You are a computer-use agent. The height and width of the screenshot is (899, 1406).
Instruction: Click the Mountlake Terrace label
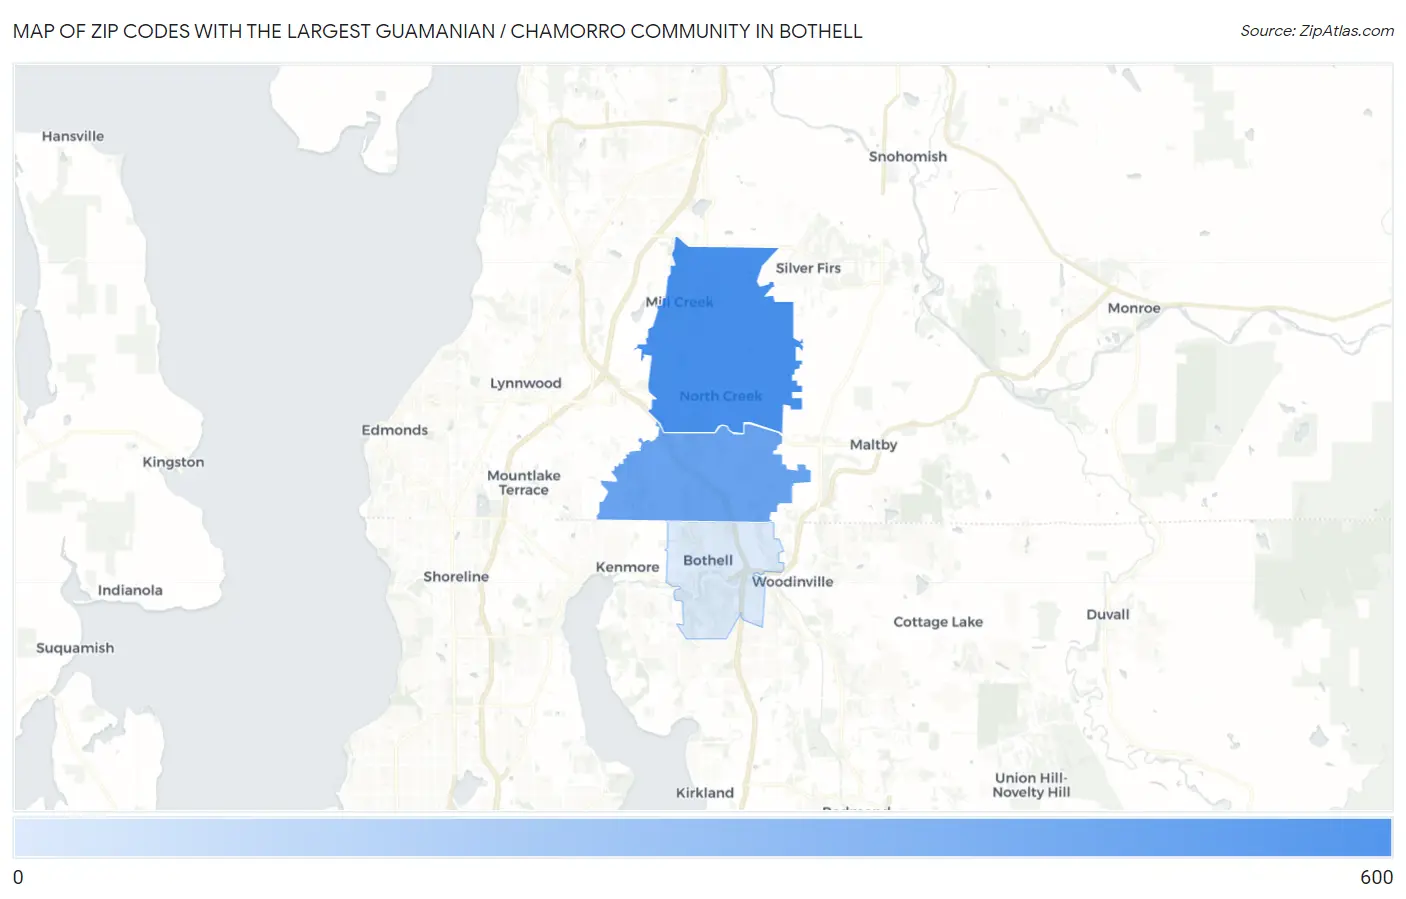click(x=523, y=483)
